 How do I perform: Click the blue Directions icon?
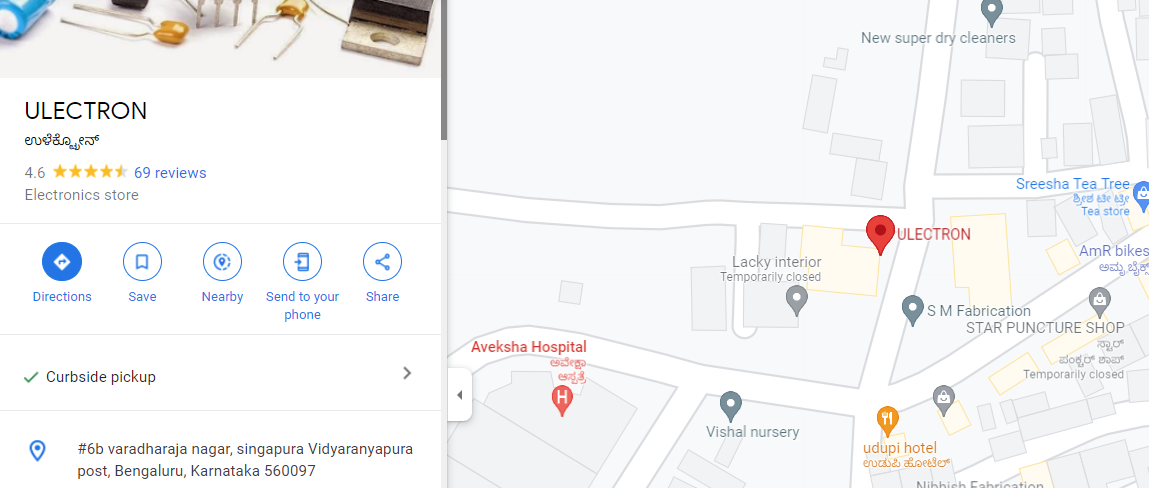pyautogui.click(x=62, y=262)
